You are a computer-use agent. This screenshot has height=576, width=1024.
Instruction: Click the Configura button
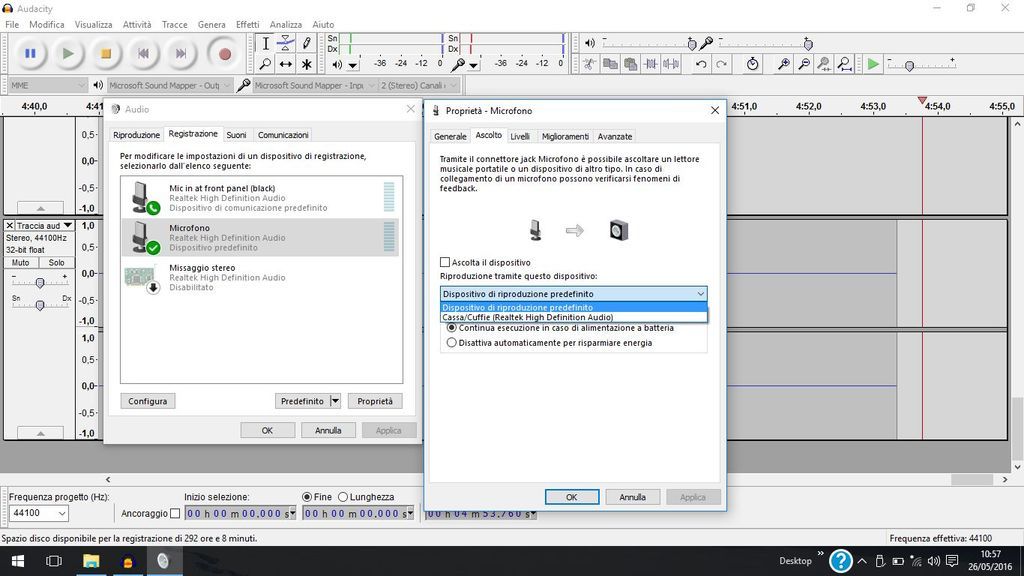pyautogui.click(x=147, y=401)
